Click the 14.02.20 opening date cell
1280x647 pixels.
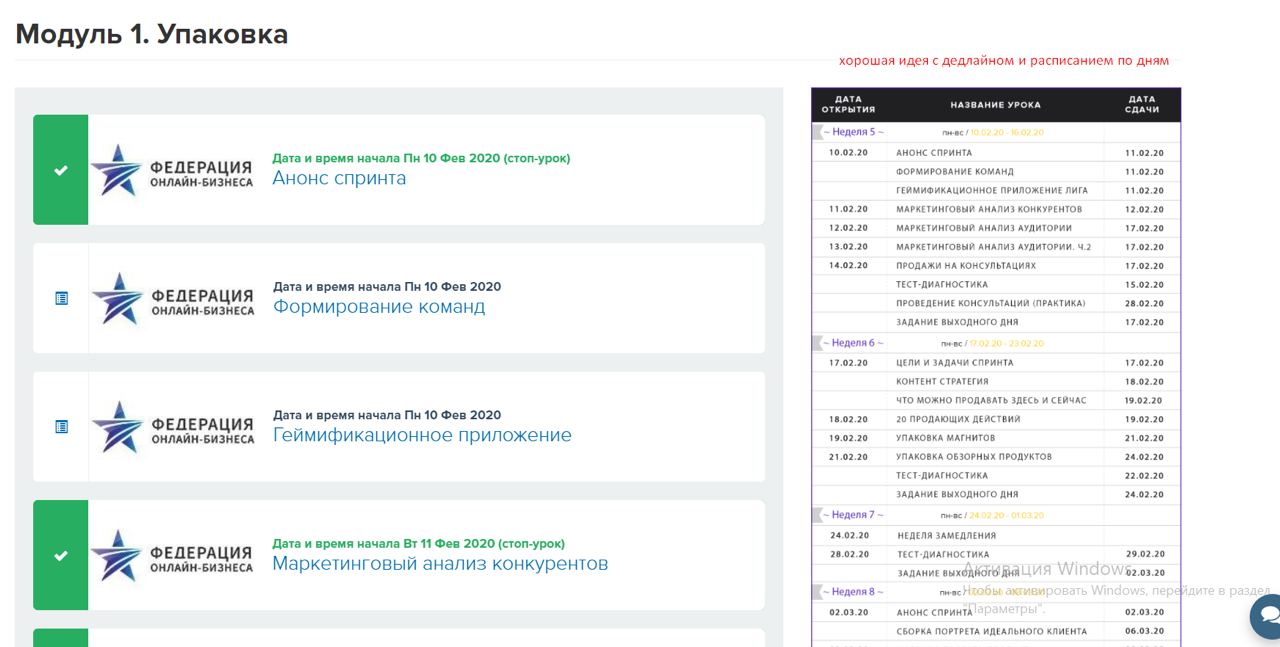(x=848, y=266)
